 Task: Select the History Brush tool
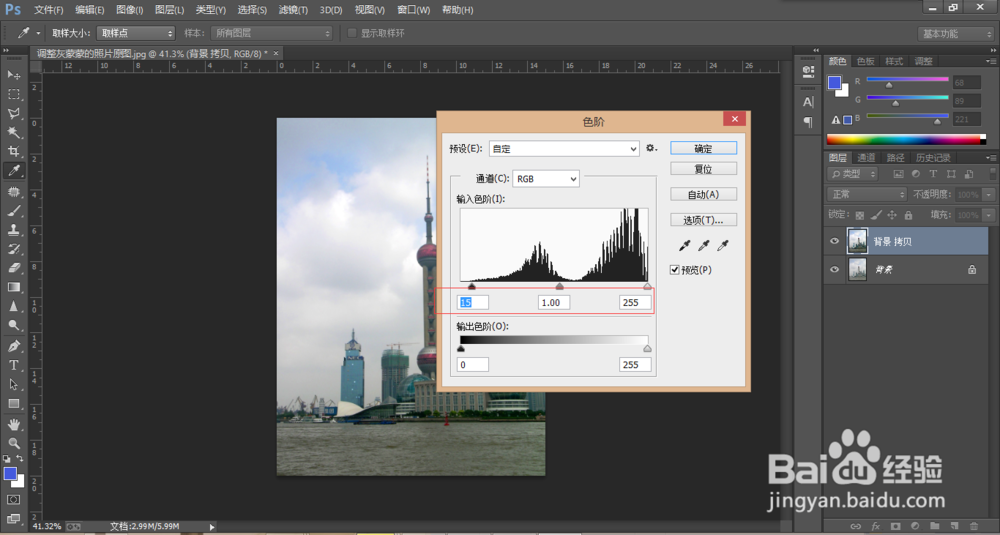[13, 249]
